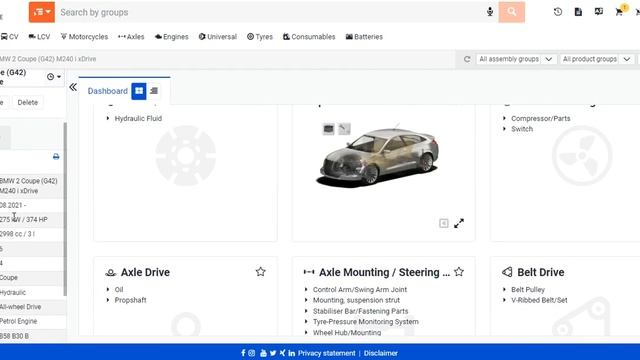This screenshot has height=360, width=640.
Task: Open Tyre-Pressure Monitoring System
Action: [365, 322]
